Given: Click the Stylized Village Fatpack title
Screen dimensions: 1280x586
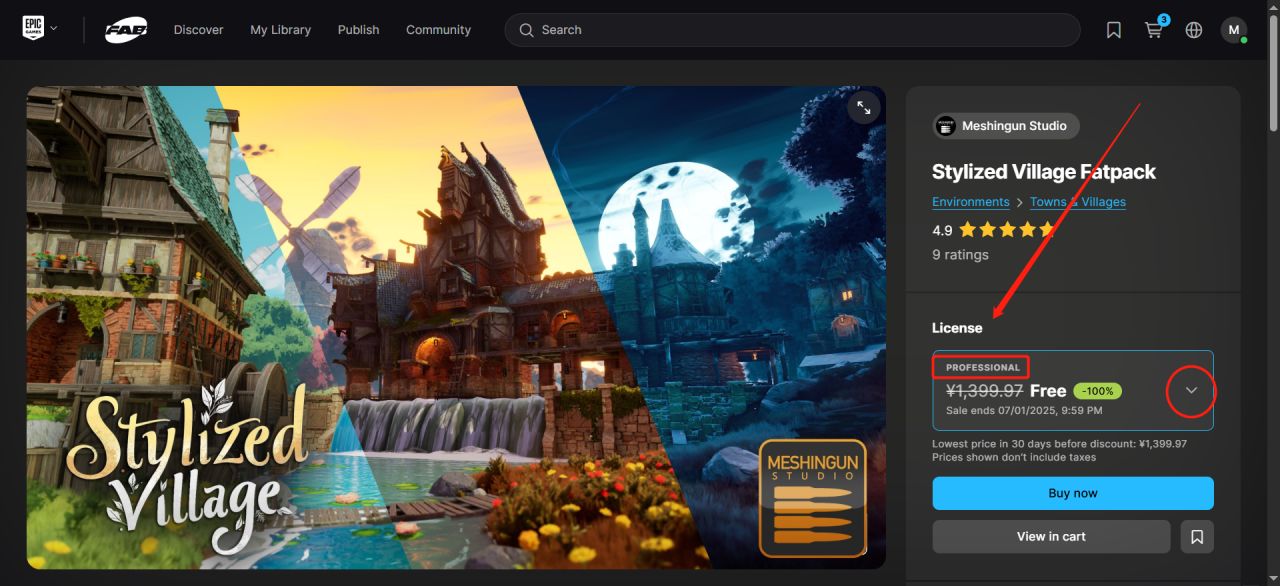Looking at the screenshot, I should click(x=1043, y=172).
